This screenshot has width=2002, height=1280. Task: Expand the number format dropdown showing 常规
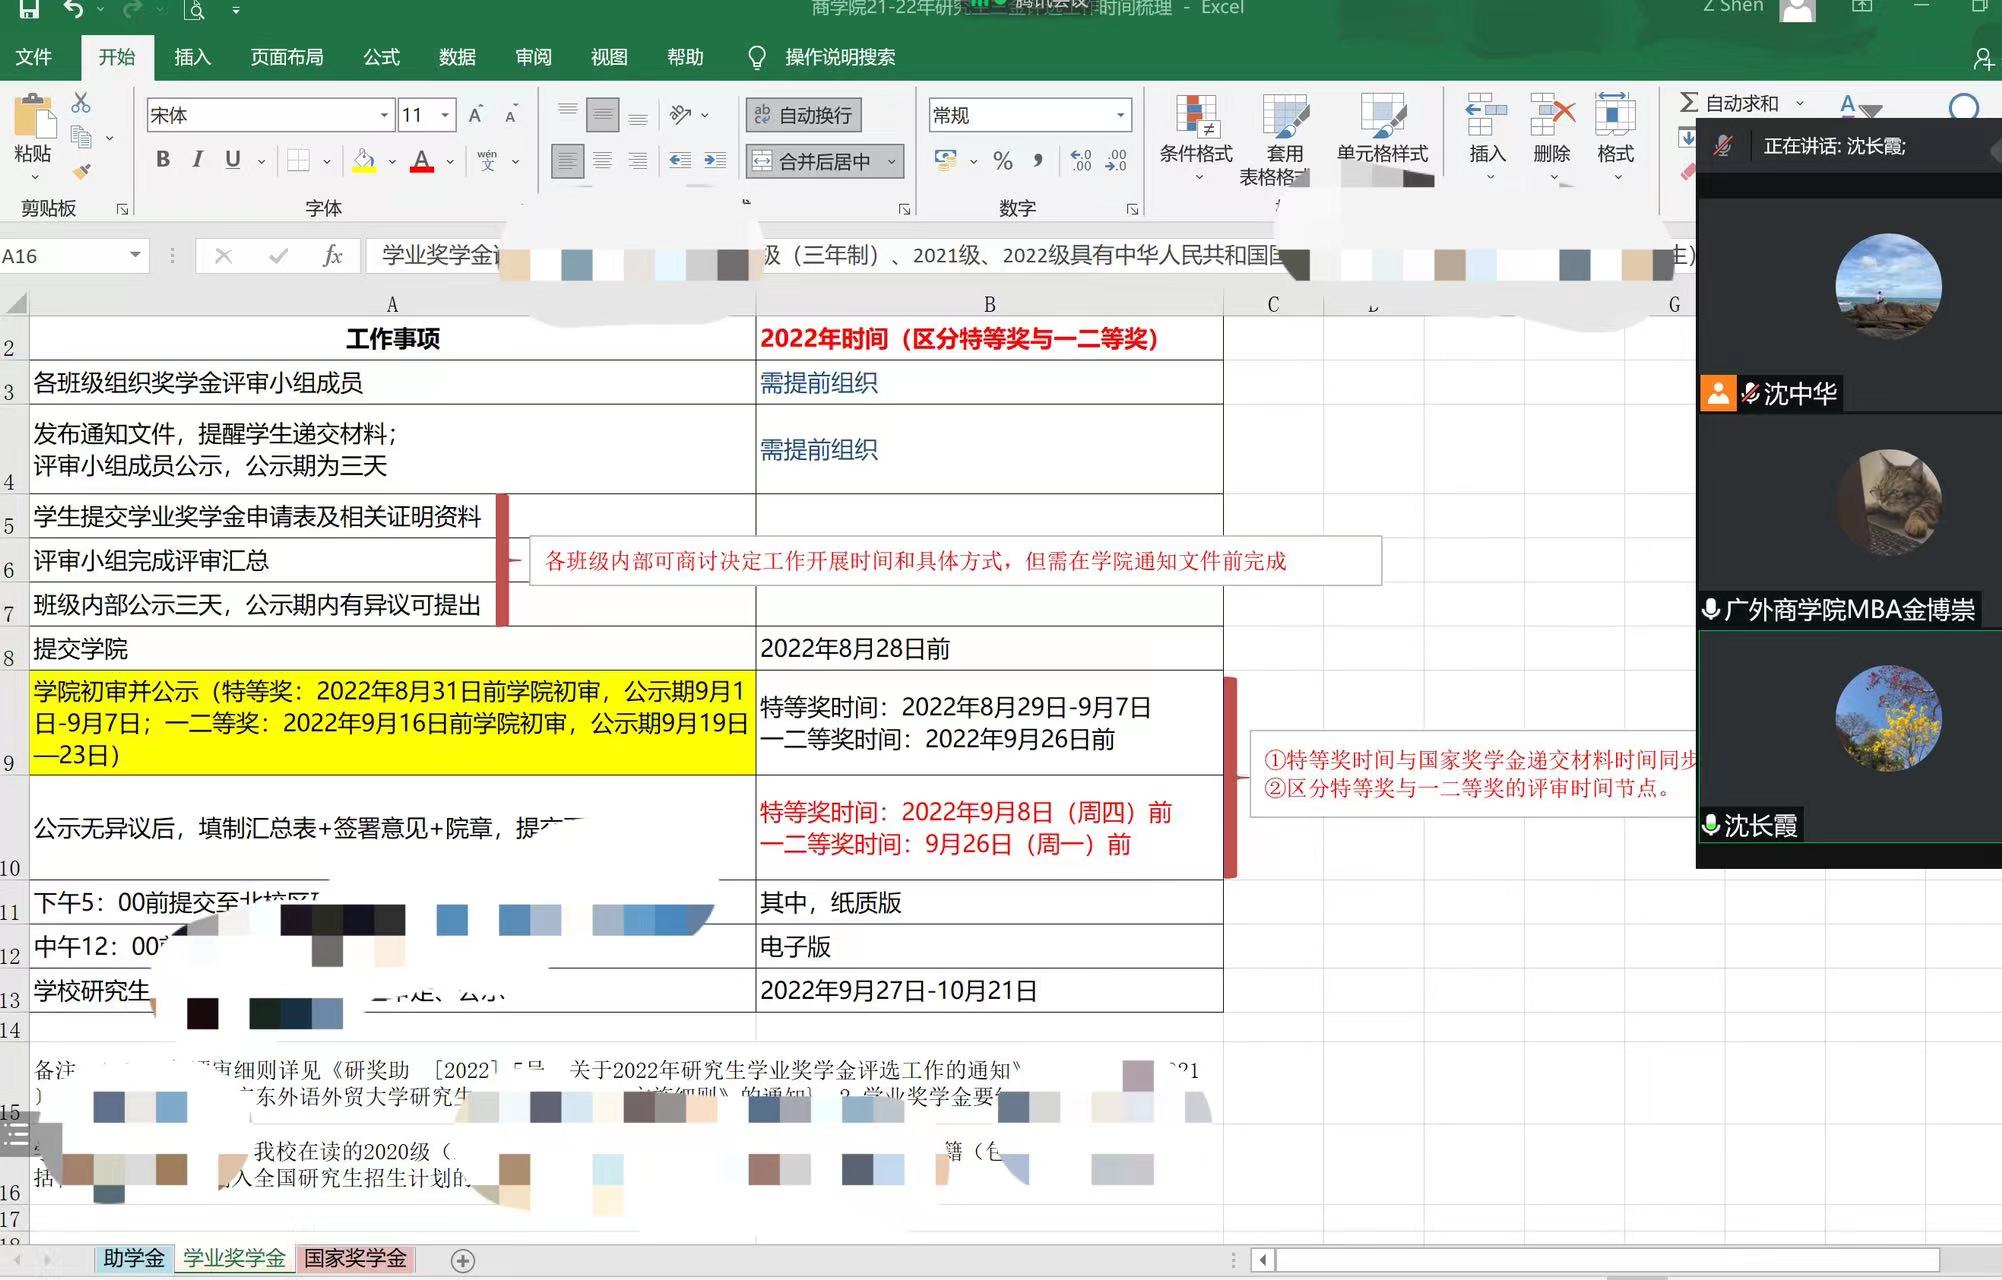[1120, 115]
